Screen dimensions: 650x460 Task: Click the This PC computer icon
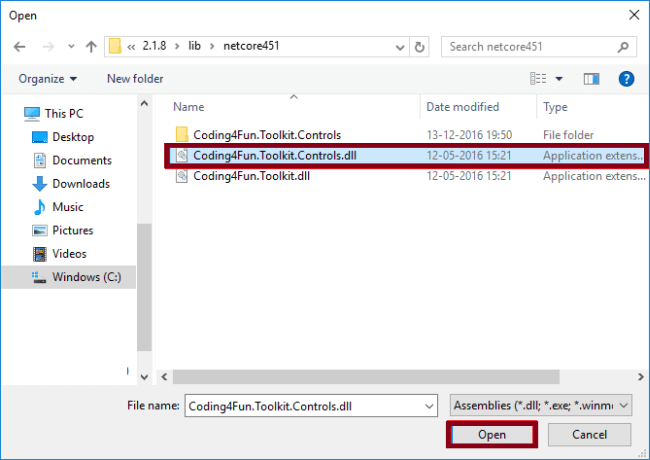click(32, 114)
